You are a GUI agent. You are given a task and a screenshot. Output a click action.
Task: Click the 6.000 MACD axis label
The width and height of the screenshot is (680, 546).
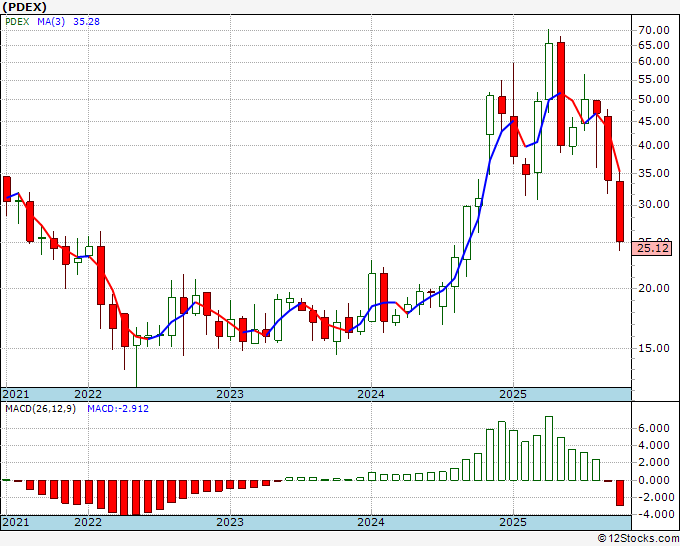coord(654,428)
